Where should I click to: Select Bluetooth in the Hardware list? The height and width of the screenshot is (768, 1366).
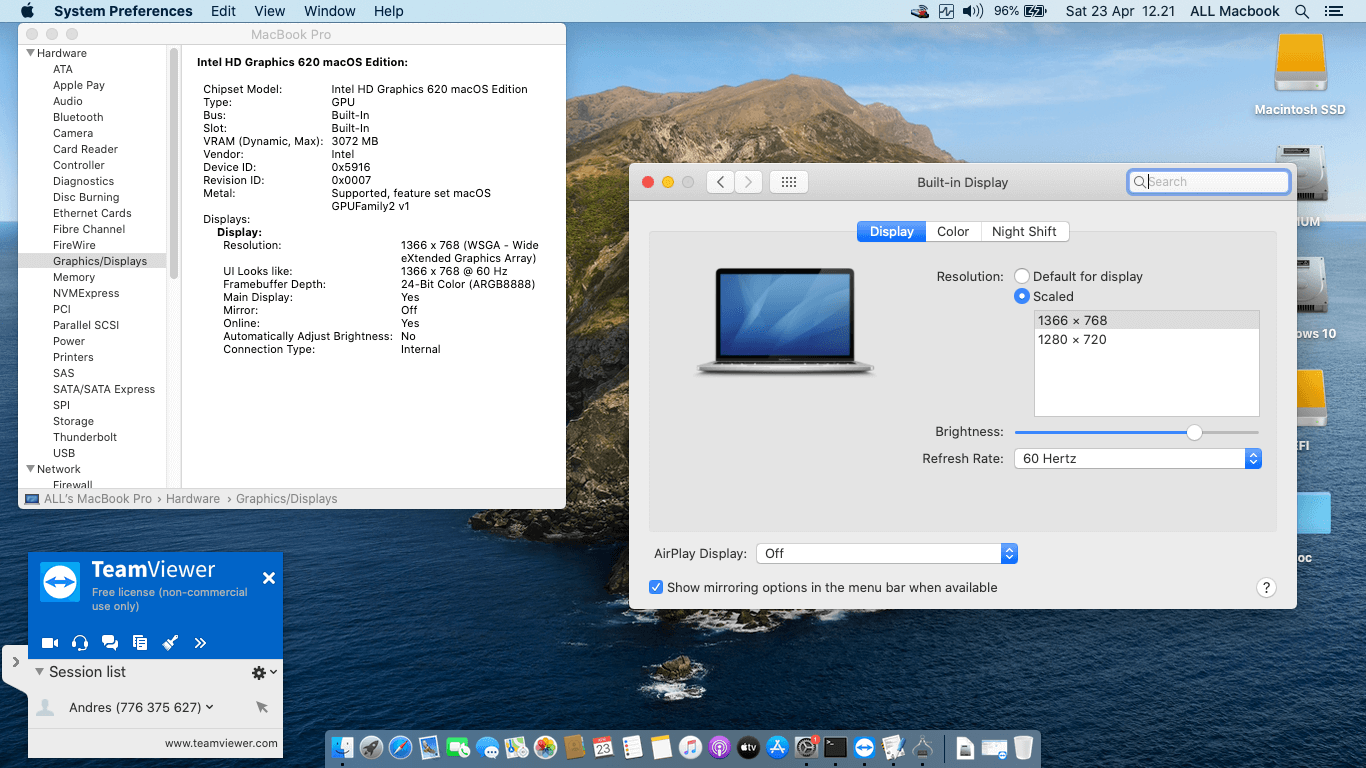pyautogui.click(x=78, y=117)
